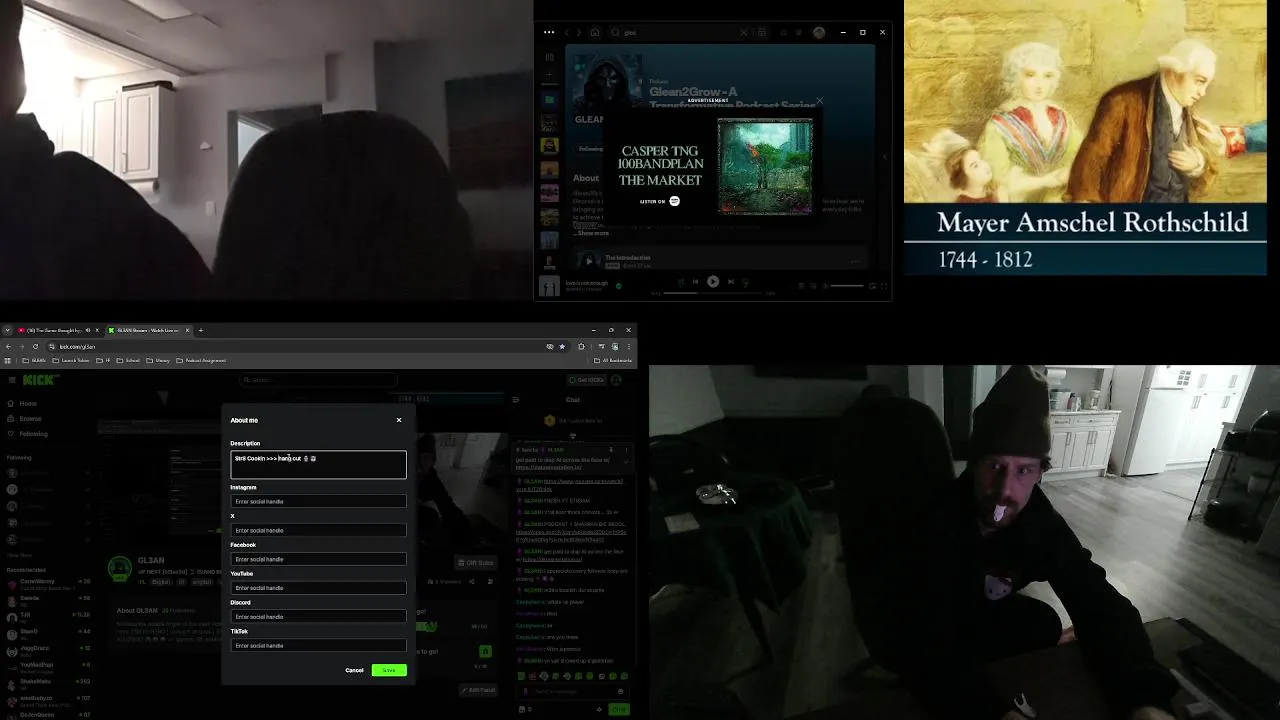Open Connect to a device in Spotify
The image size is (1280, 720).
click(813, 286)
